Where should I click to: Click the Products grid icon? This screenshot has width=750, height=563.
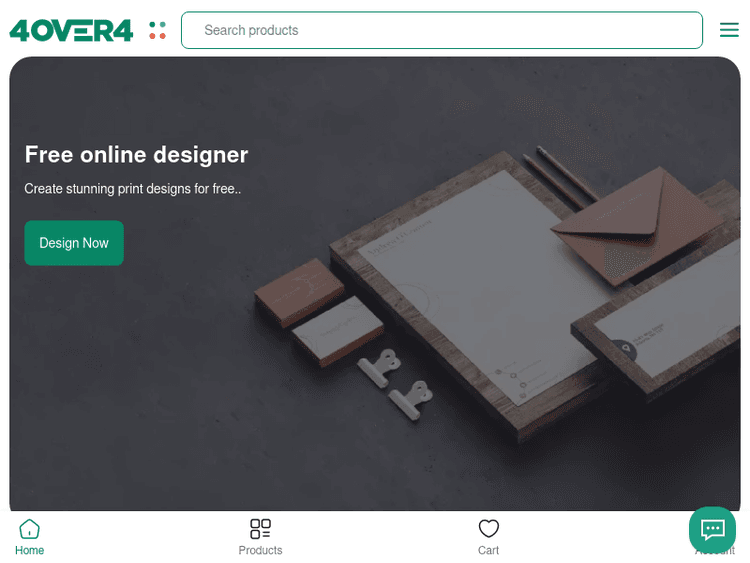pyautogui.click(x=260, y=528)
